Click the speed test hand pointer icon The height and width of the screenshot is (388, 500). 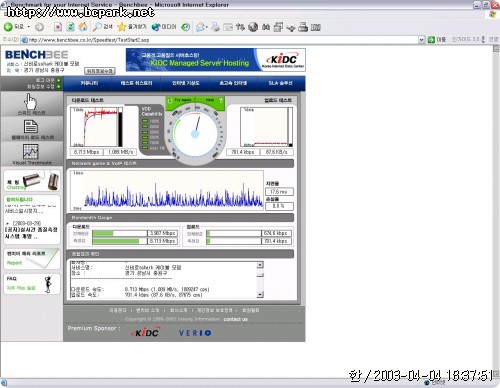pos(31,101)
